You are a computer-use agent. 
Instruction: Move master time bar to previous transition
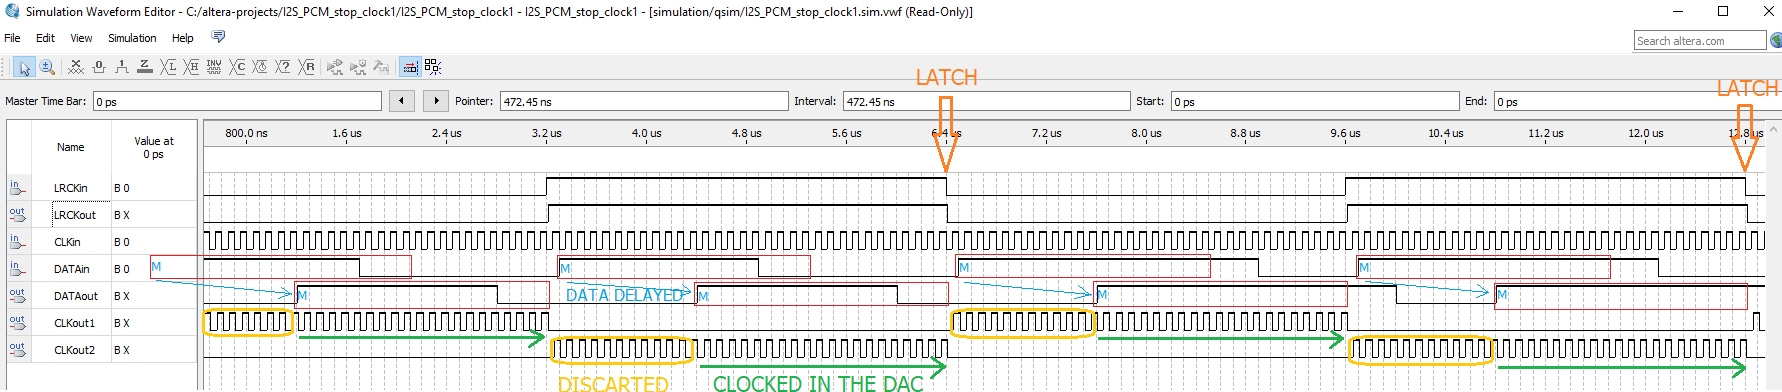pos(402,101)
